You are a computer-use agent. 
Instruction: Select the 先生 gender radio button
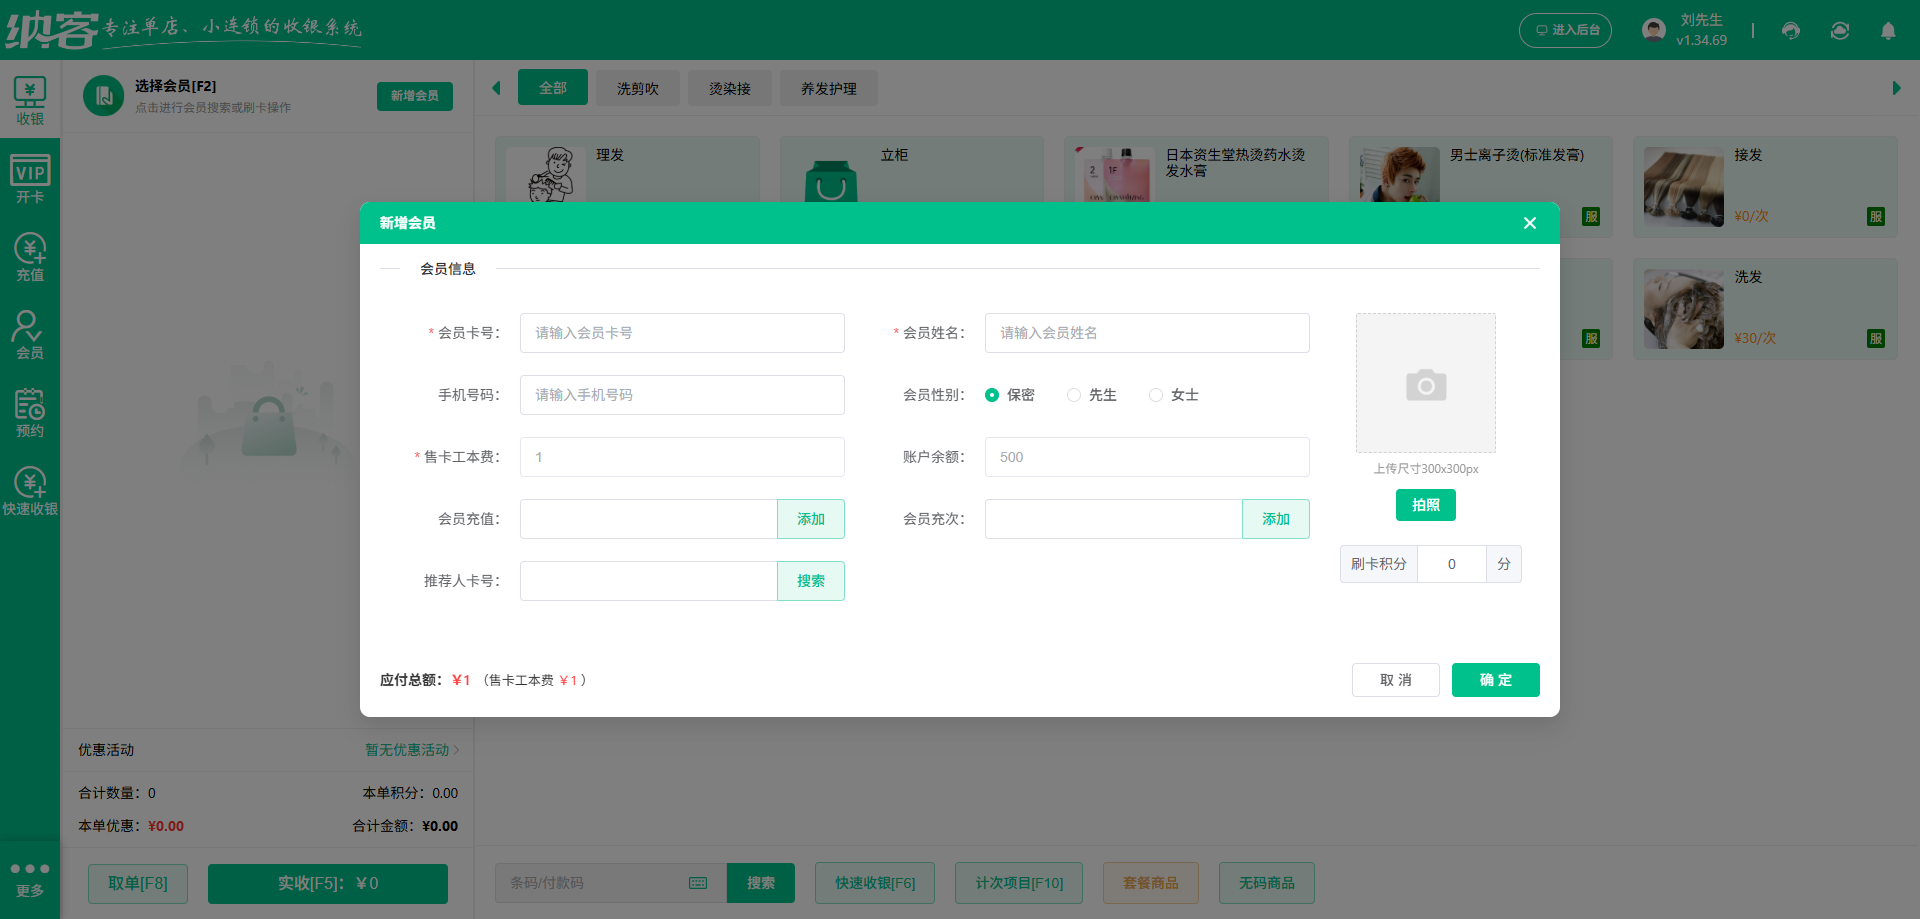click(x=1074, y=395)
